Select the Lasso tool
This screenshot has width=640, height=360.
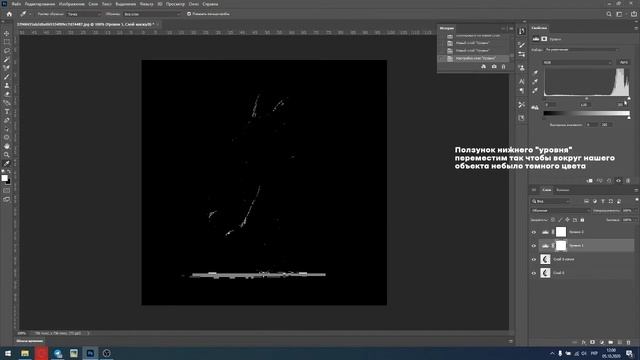[7, 51]
